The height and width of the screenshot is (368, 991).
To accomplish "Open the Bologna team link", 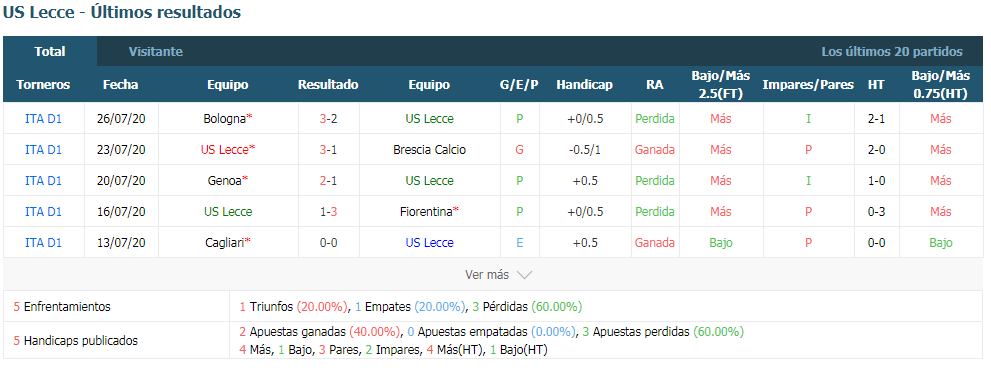I will point(224,118).
